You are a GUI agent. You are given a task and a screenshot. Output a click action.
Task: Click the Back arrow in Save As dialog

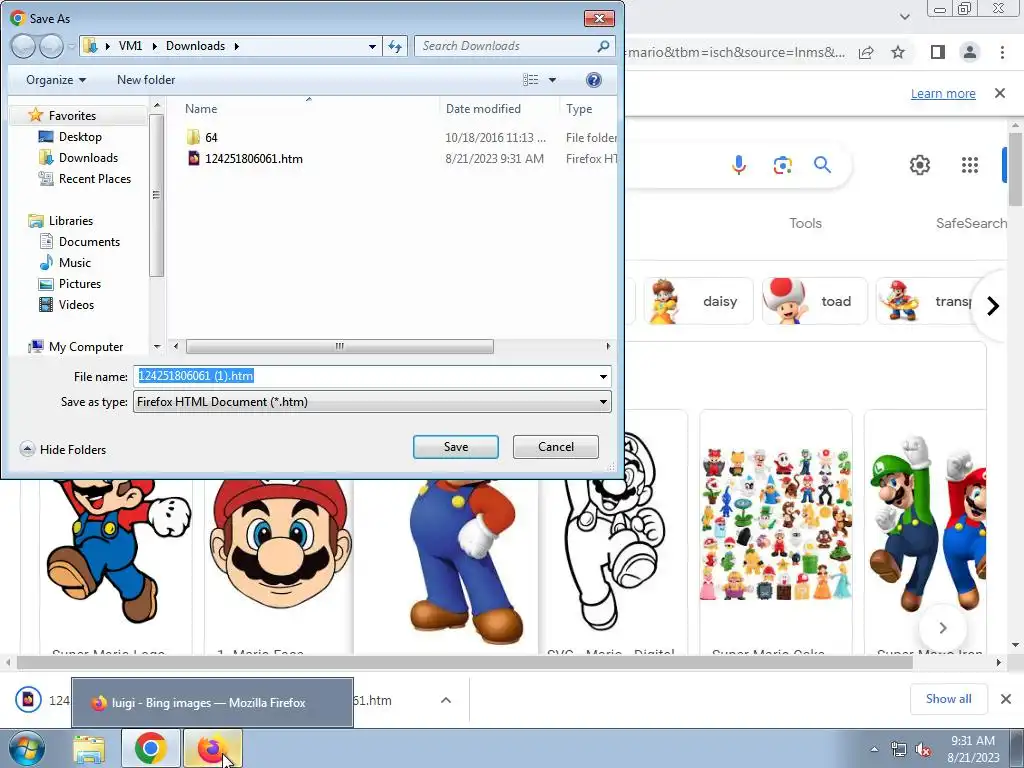(24, 46)
